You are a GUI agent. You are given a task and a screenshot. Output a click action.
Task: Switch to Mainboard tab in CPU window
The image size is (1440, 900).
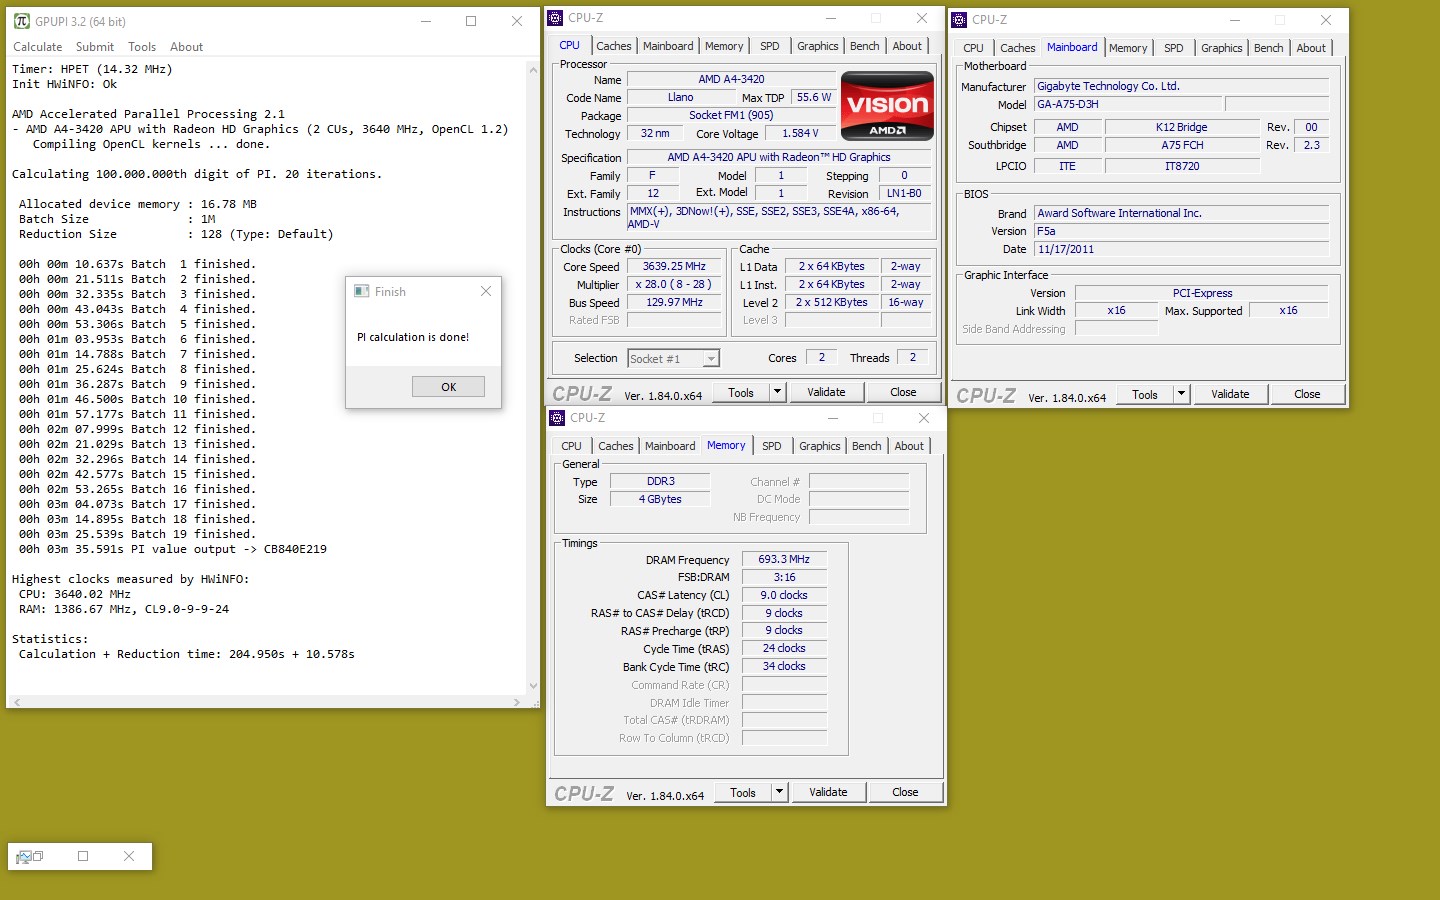pos(668,46)
